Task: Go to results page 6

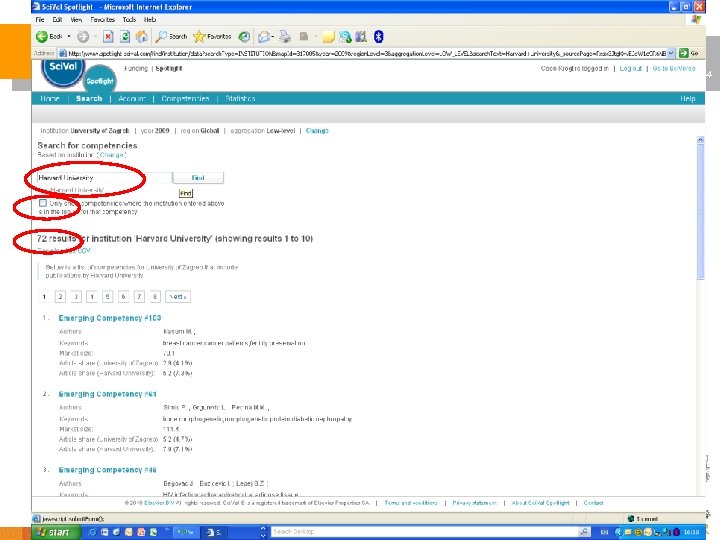Action: pos(123,297)
